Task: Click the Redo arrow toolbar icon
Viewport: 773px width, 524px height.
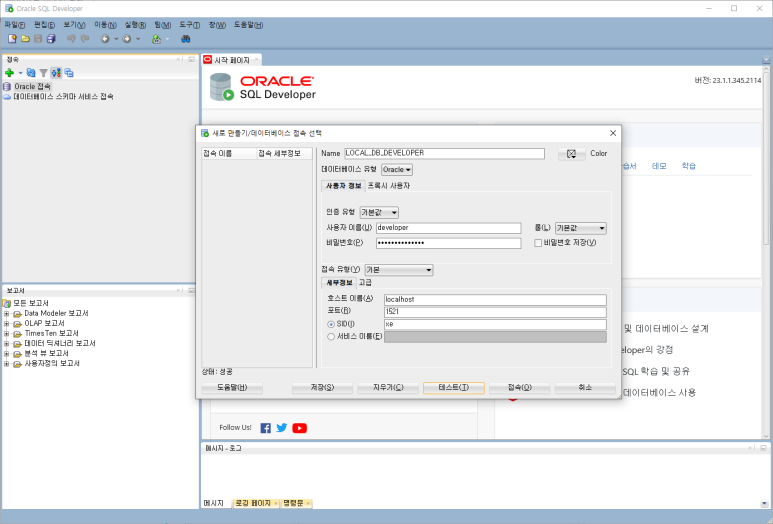Action: [85, 38]
